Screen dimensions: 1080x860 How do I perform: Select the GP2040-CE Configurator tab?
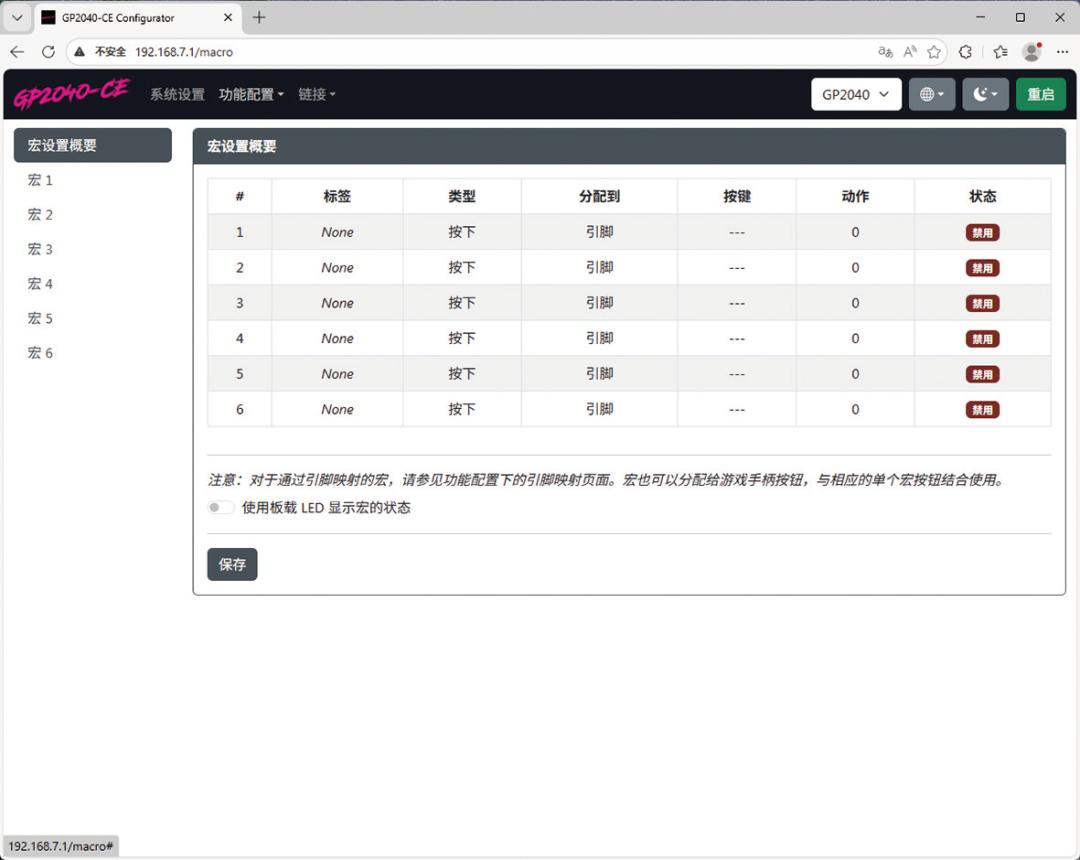(x=138, y=18)
